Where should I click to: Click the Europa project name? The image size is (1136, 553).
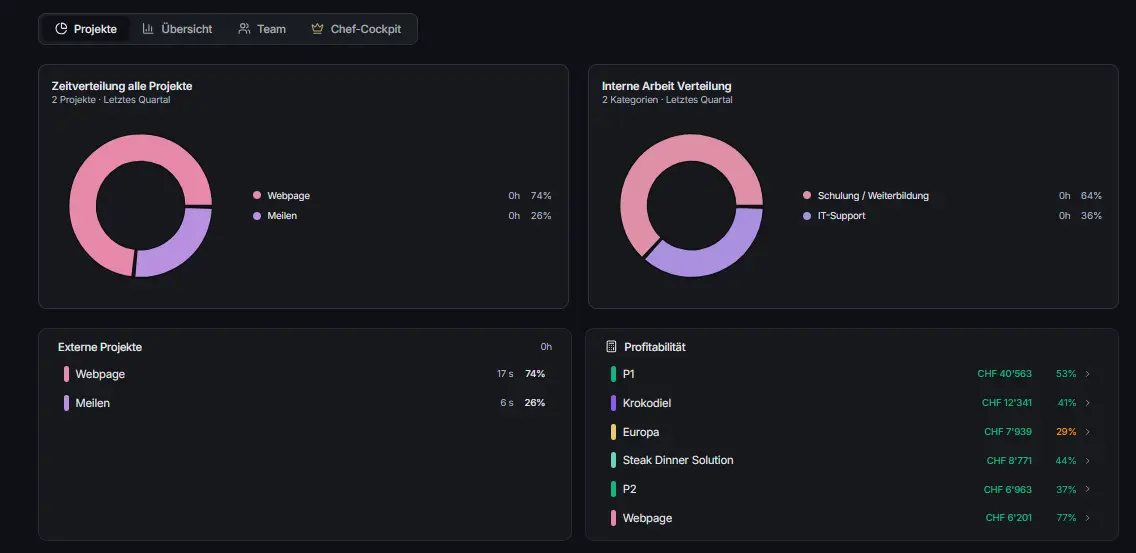click(x=640, y=432)
